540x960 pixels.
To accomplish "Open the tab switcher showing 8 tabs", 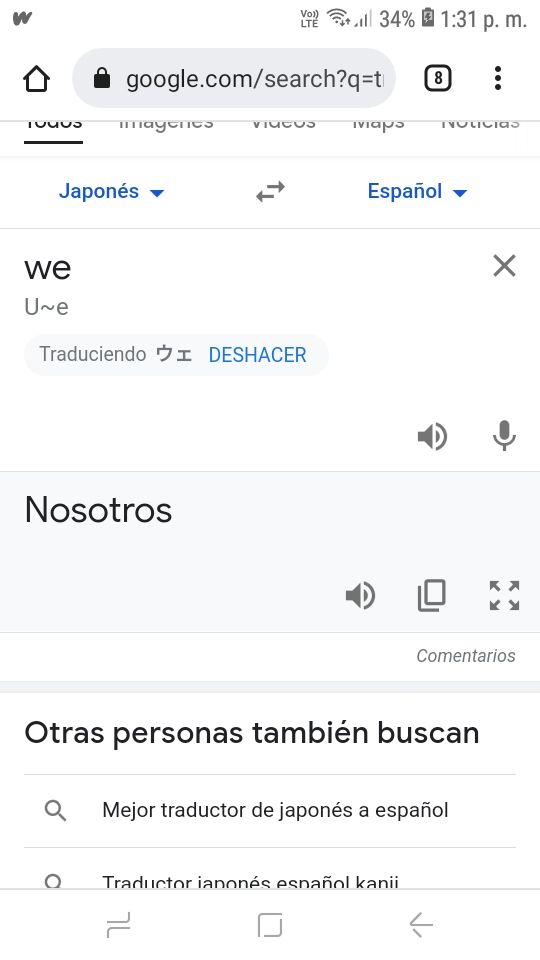I will [438, 78].
